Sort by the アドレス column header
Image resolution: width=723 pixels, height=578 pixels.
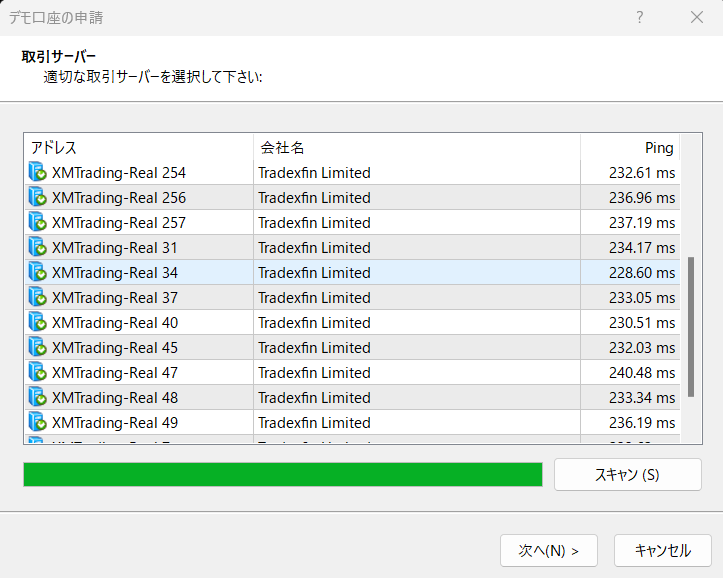(x=139, y=147)
